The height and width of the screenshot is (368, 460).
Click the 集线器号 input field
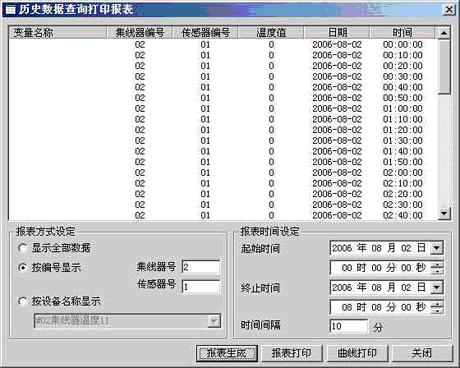(x=201, y=267)
